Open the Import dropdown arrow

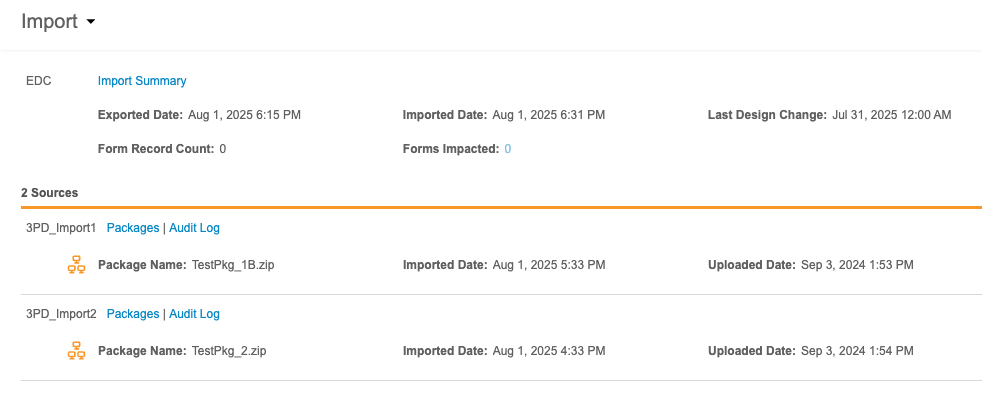(x=91, y=22)
